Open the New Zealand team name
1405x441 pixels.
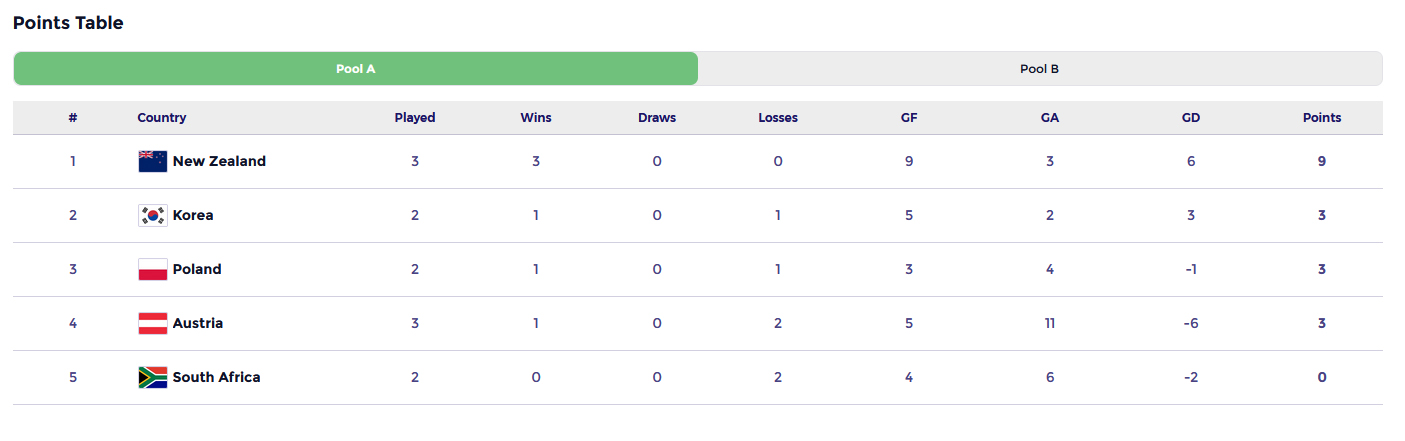[219, 161]
